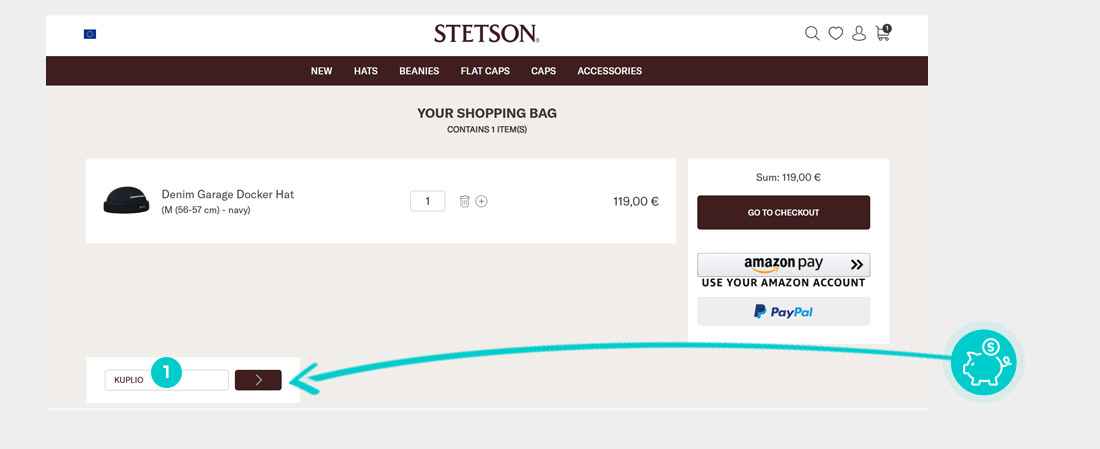
Task: Pay with the Amazon Pay button
Action: click(x=783, y=265)
